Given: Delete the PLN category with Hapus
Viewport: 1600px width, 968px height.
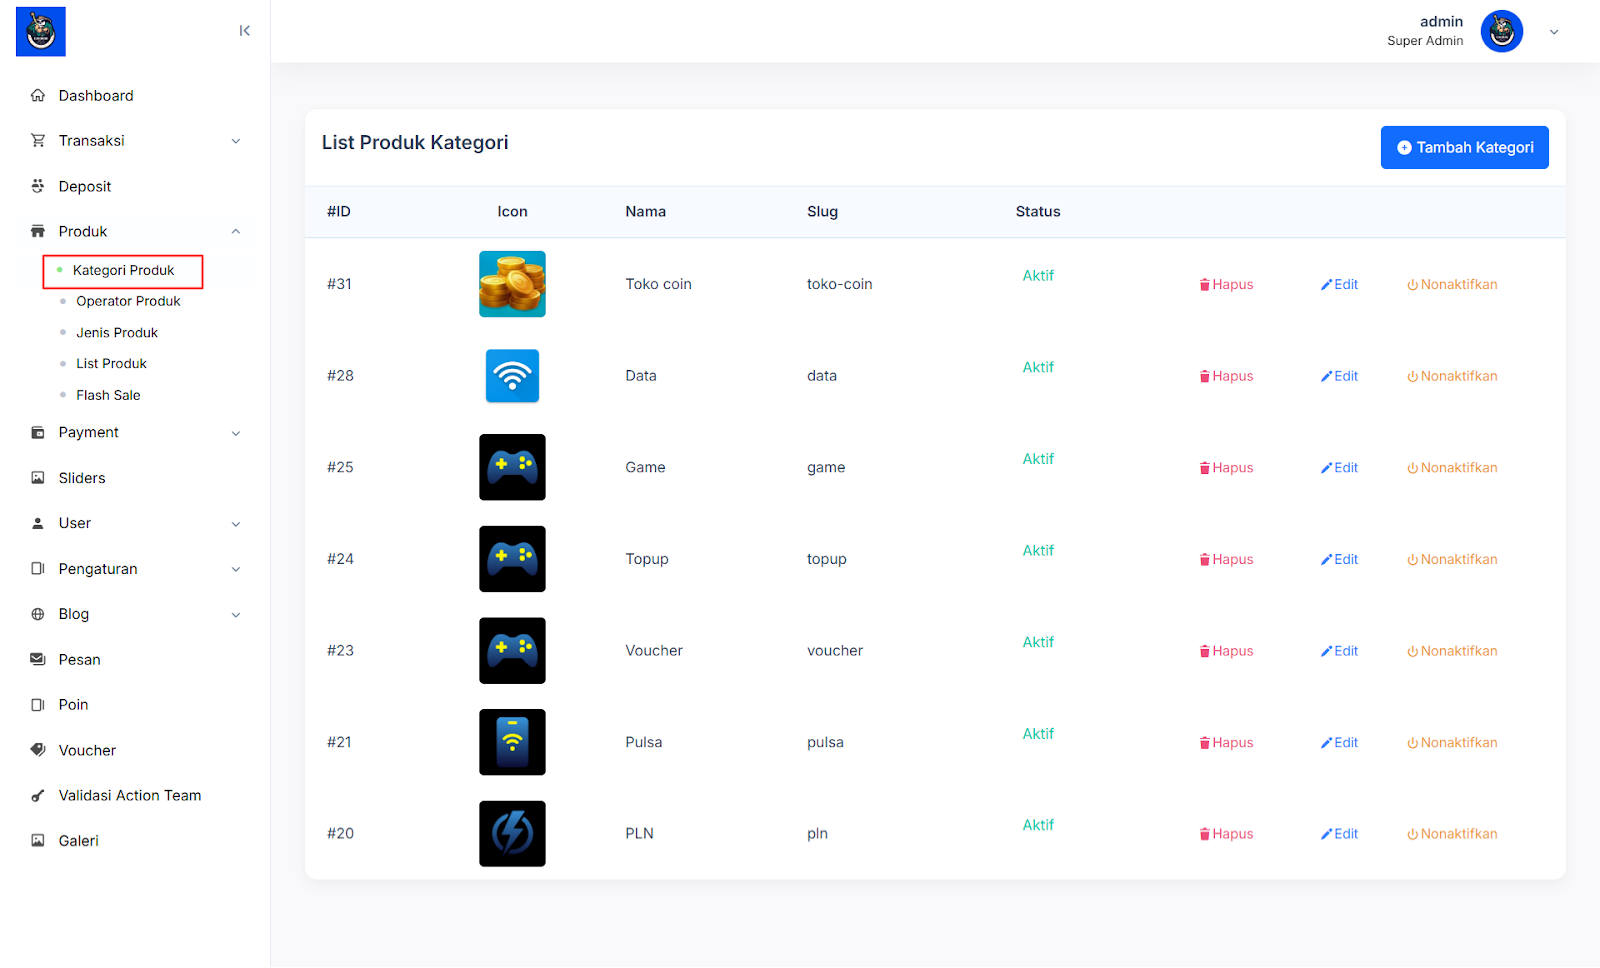Looking at the screenshot, I should coord(1226,834).
